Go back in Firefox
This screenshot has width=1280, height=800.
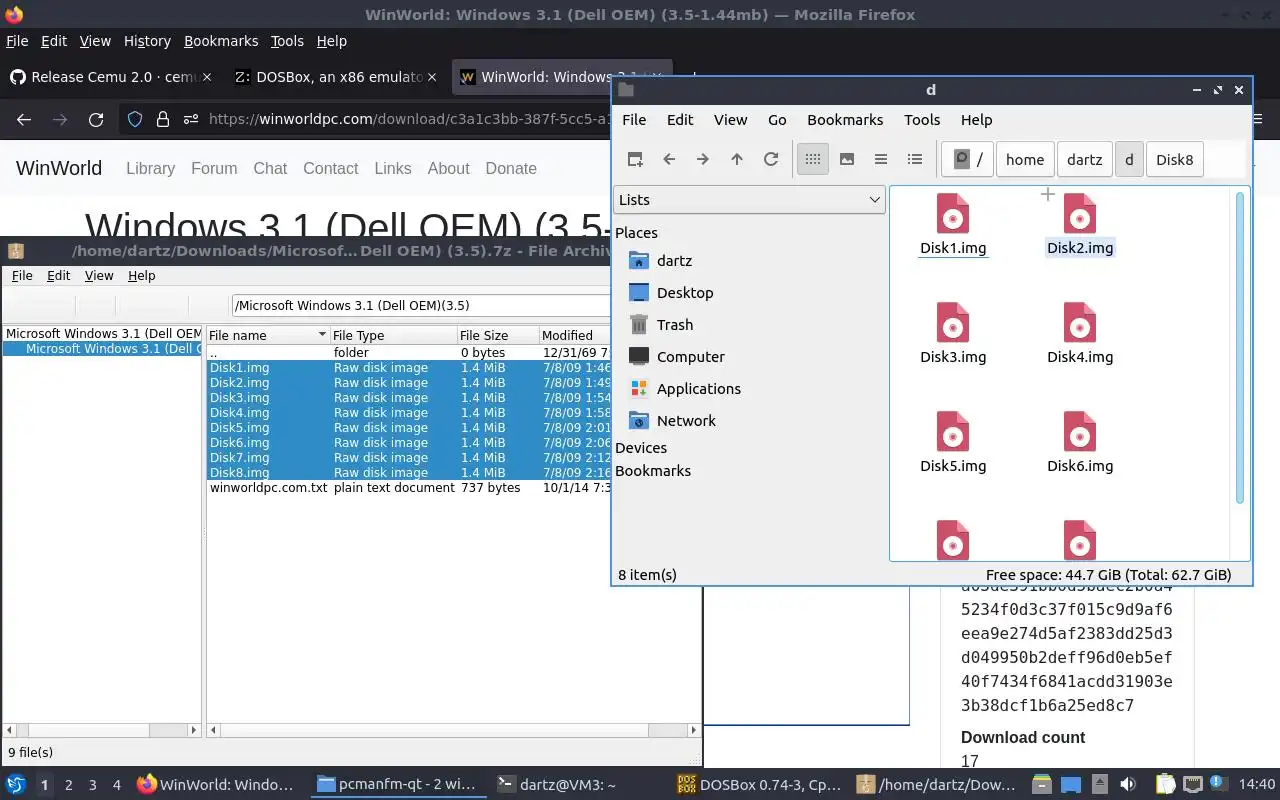[x=24, y=120]
